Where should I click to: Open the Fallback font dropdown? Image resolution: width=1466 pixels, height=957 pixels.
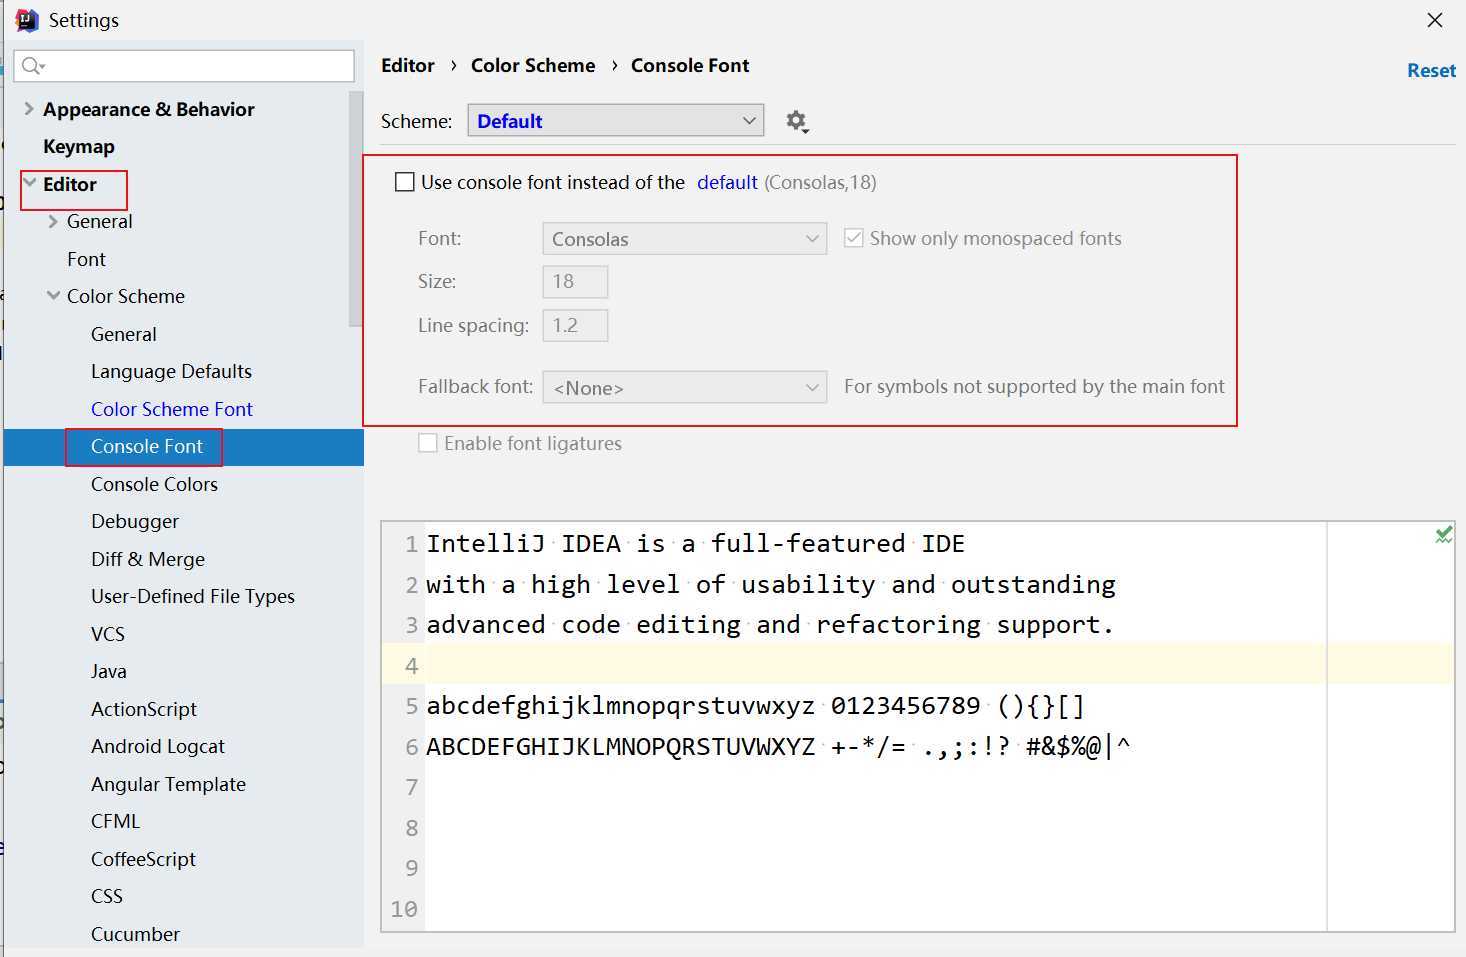click(684, 387)
